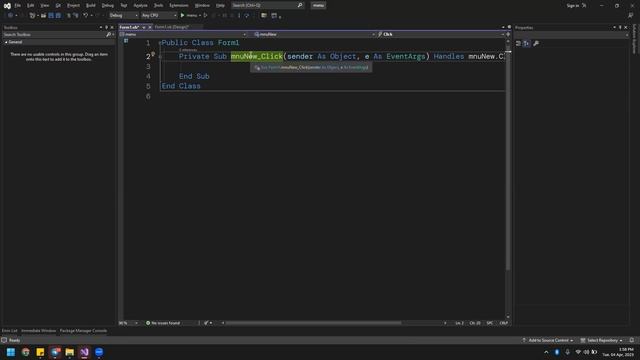
Task: Click the Save All toolbar icon
Action: pyautogui.click(x=58, y=16)
